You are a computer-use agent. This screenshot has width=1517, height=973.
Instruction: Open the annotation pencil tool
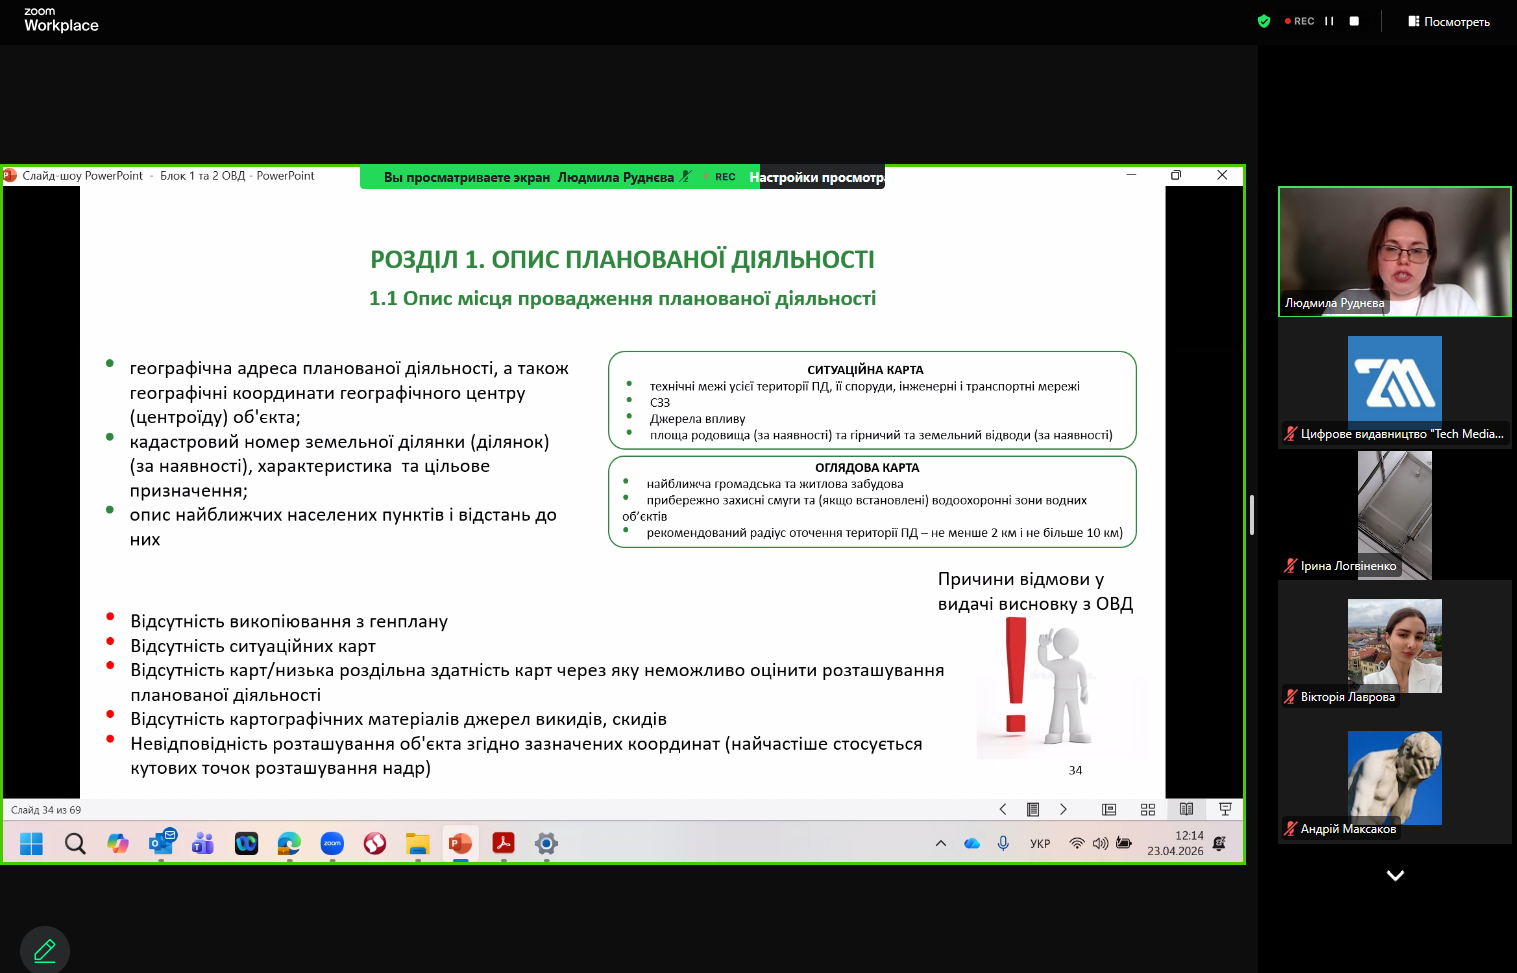coord(45,950)
